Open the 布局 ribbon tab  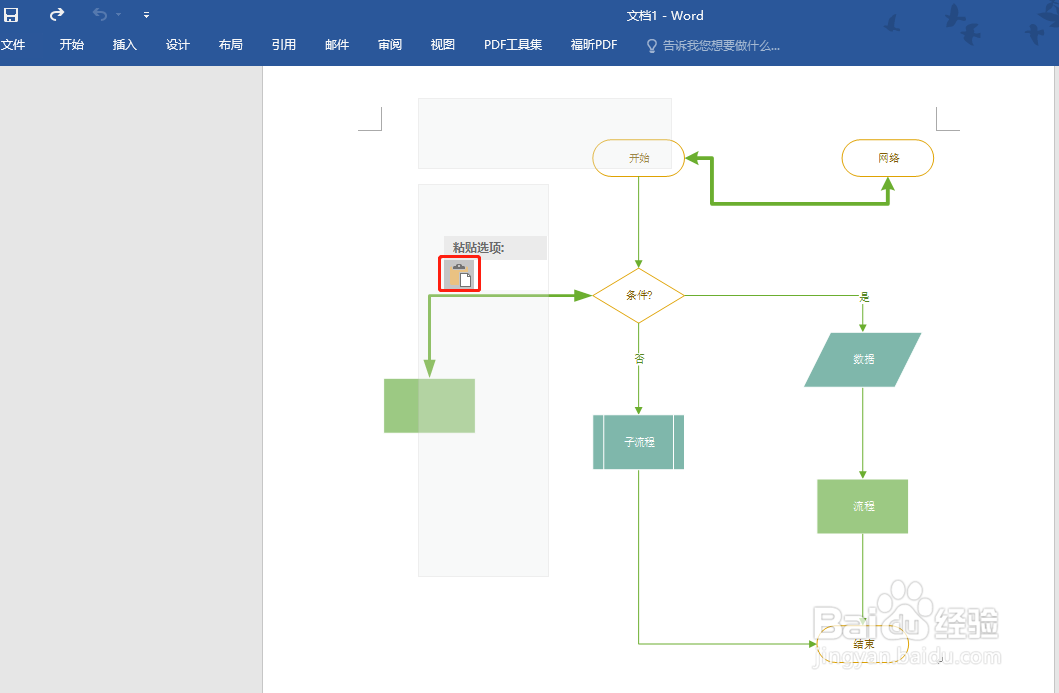[x=230, y=45]
